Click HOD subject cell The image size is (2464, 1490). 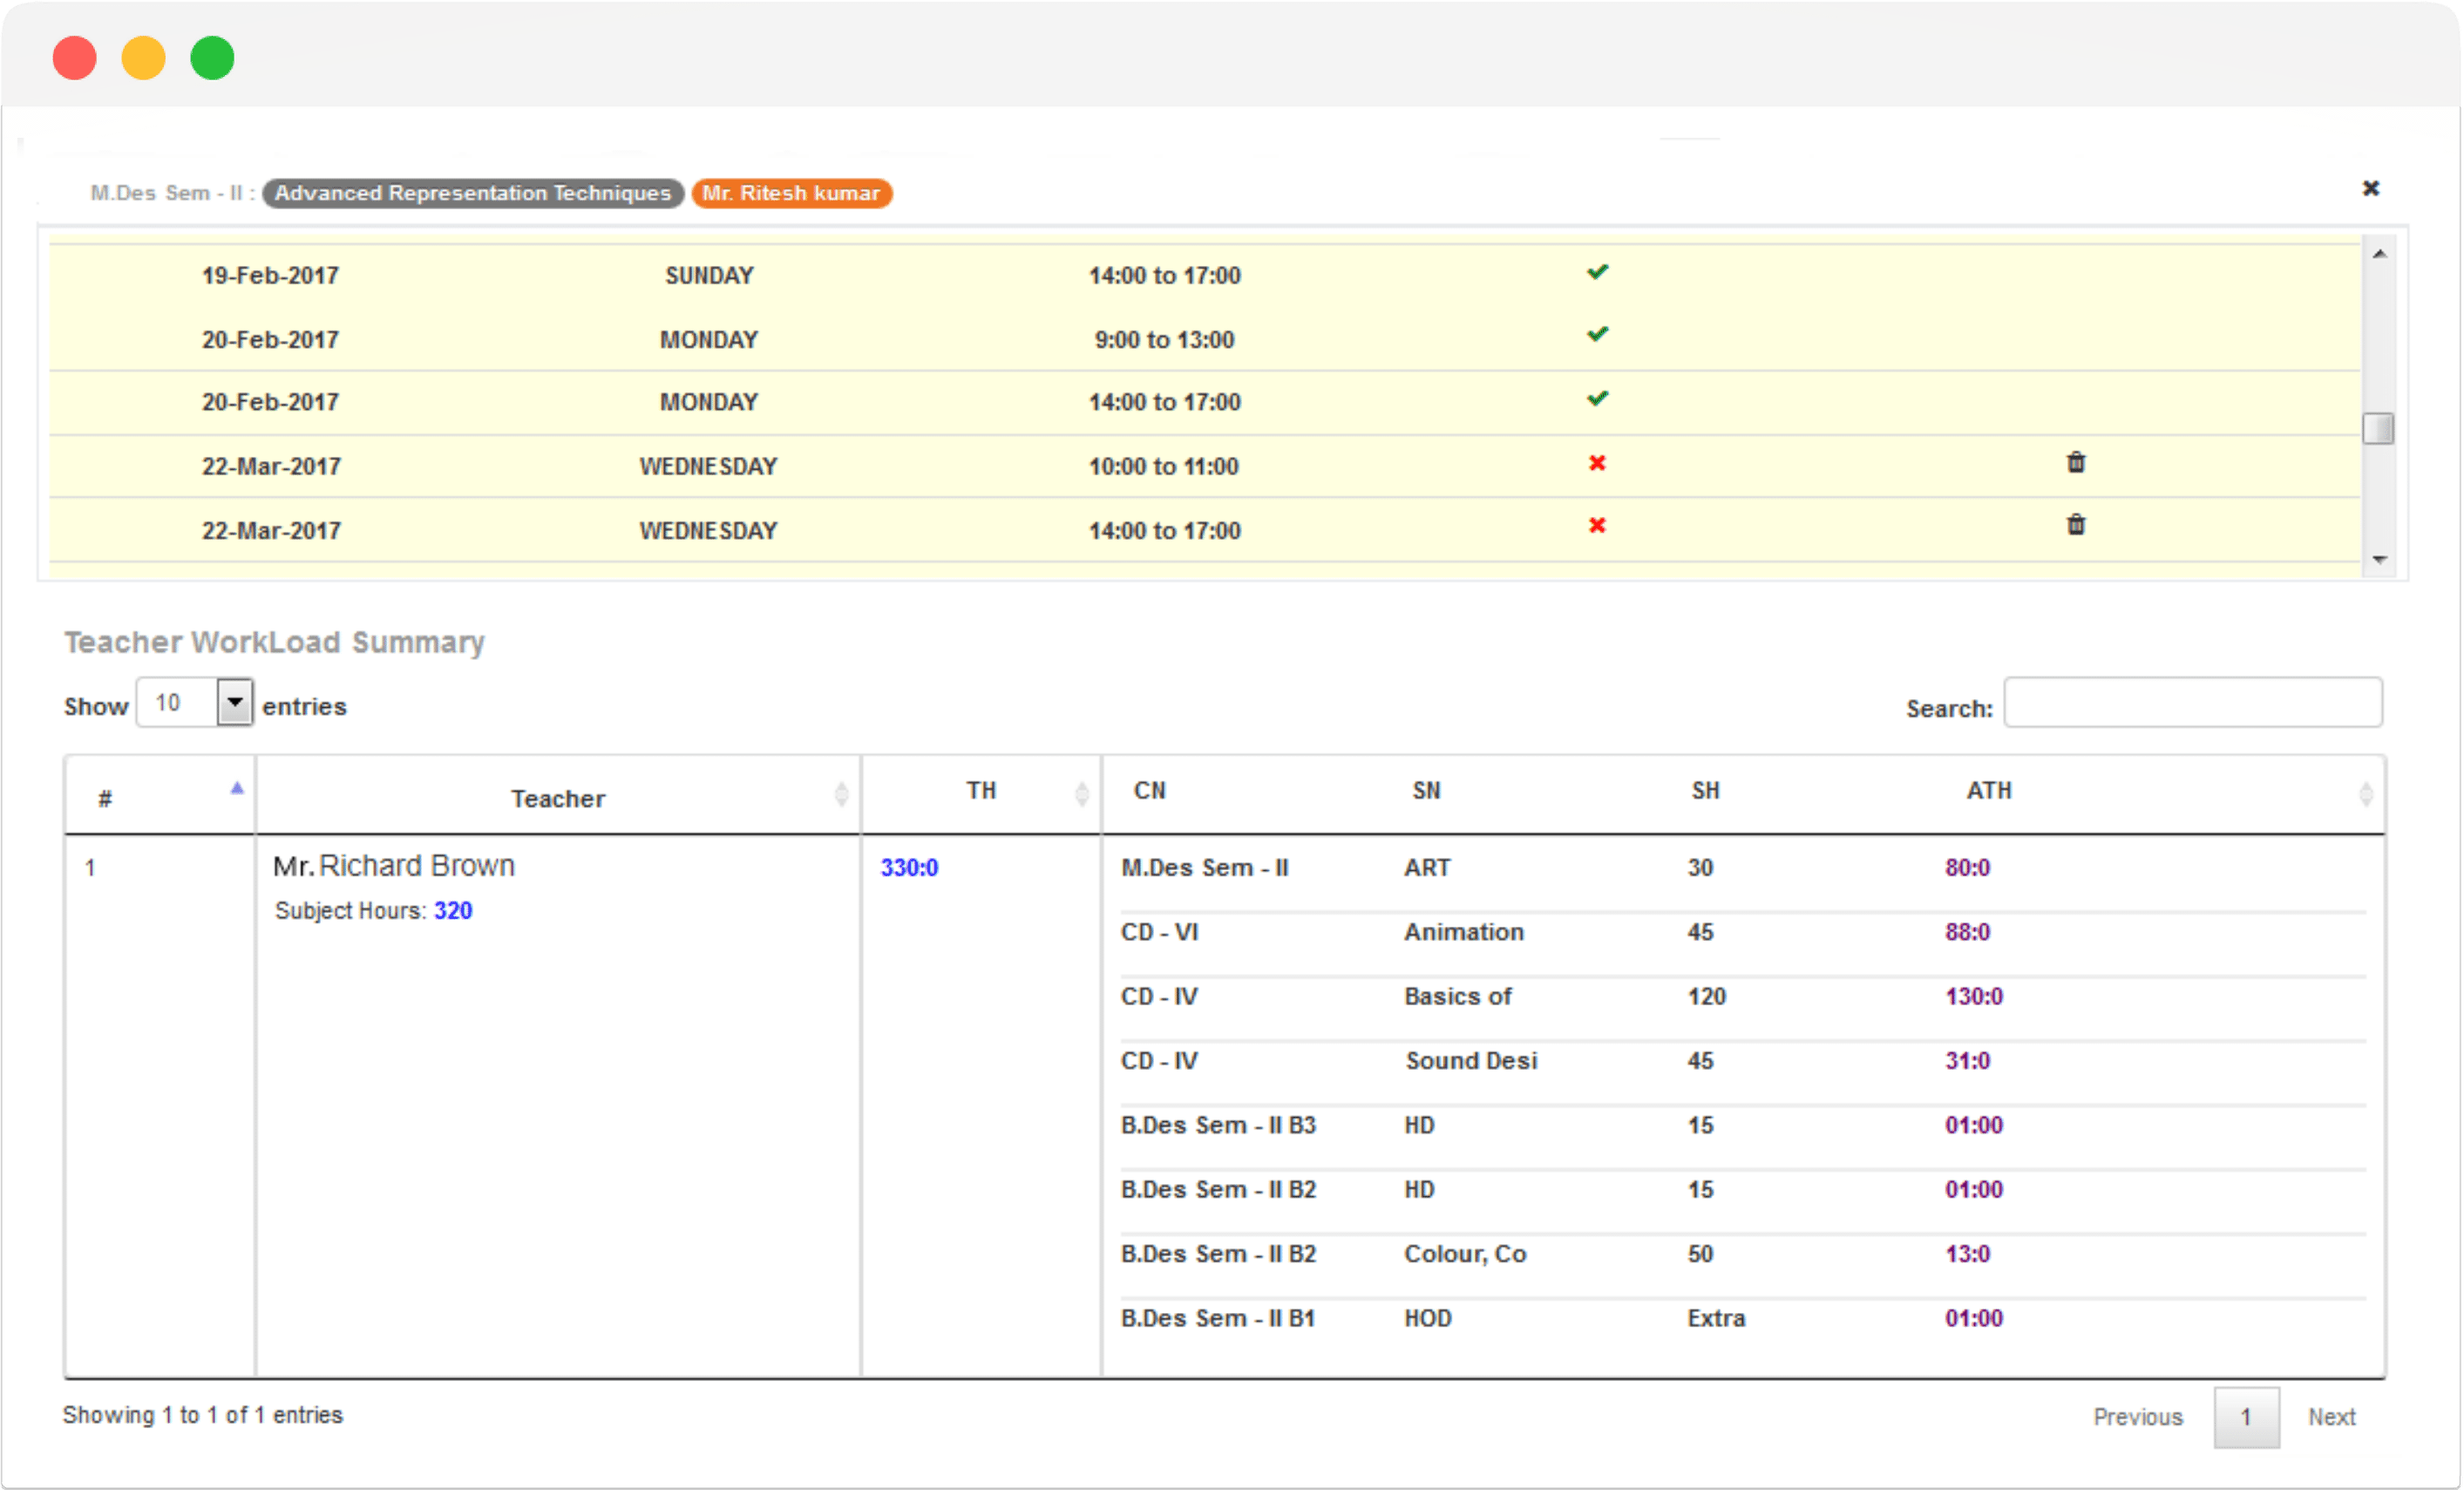point(1428,1319)
